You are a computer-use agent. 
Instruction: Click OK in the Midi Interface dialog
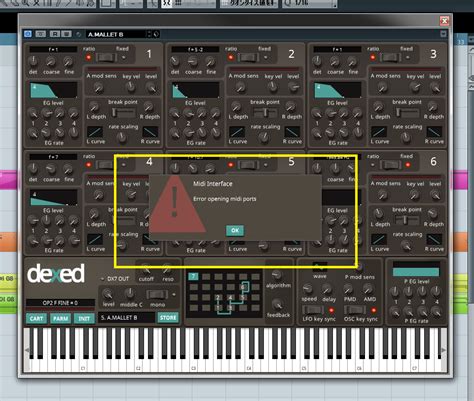click(235, 230)
